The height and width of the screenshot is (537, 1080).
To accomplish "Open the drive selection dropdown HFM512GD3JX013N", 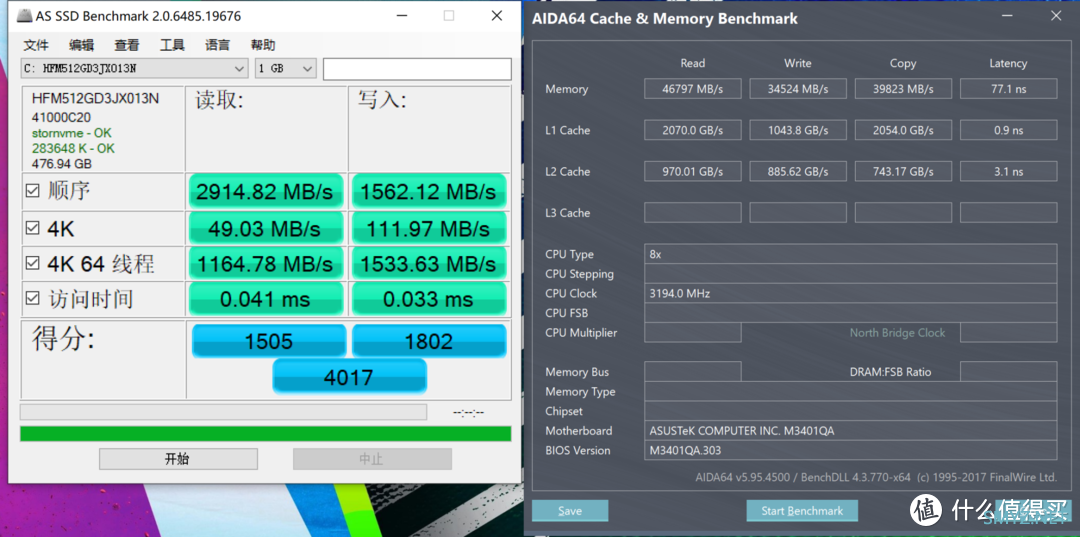I will (134, 69).
